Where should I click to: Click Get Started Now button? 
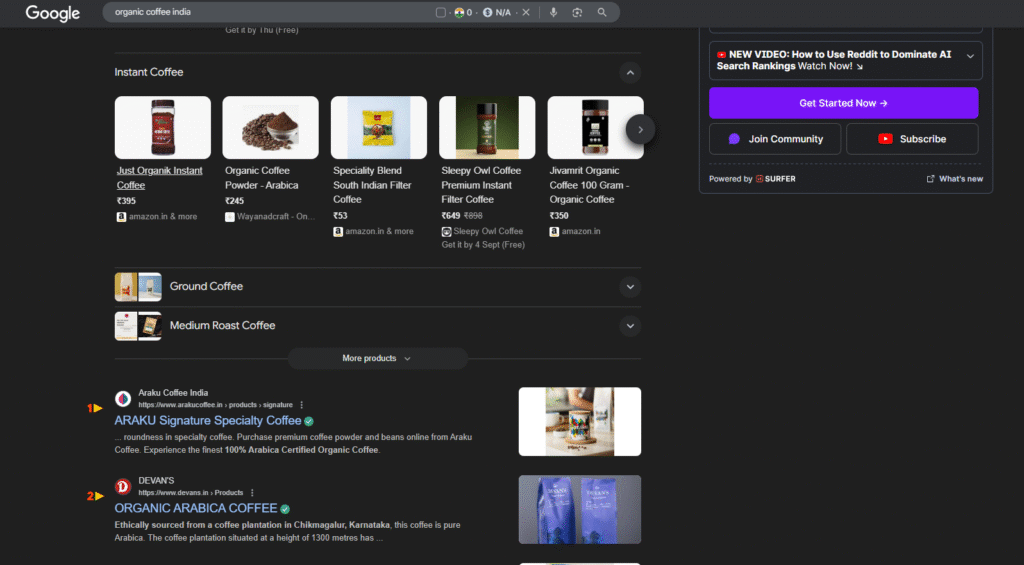[844, 103]
